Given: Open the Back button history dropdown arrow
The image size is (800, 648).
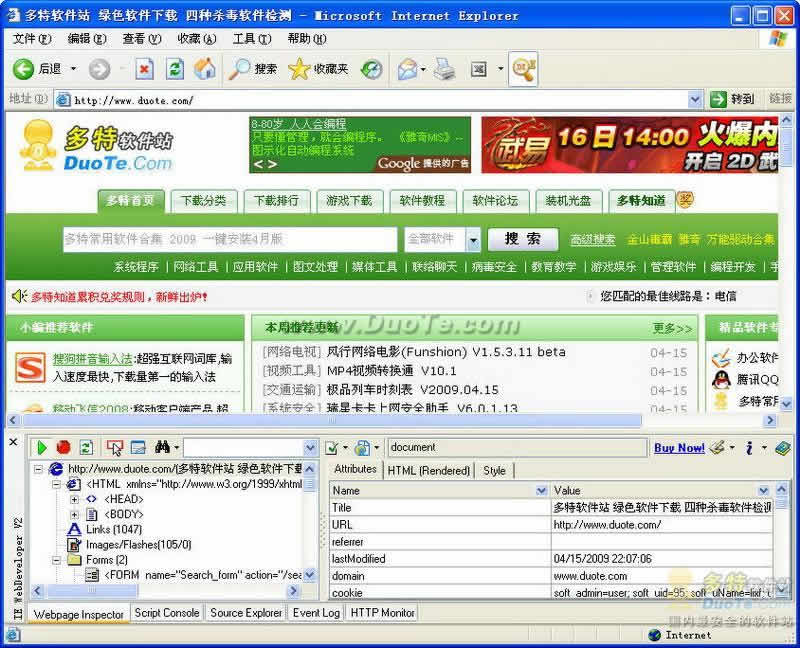Looking at the screenshot, I should (73, 68).
